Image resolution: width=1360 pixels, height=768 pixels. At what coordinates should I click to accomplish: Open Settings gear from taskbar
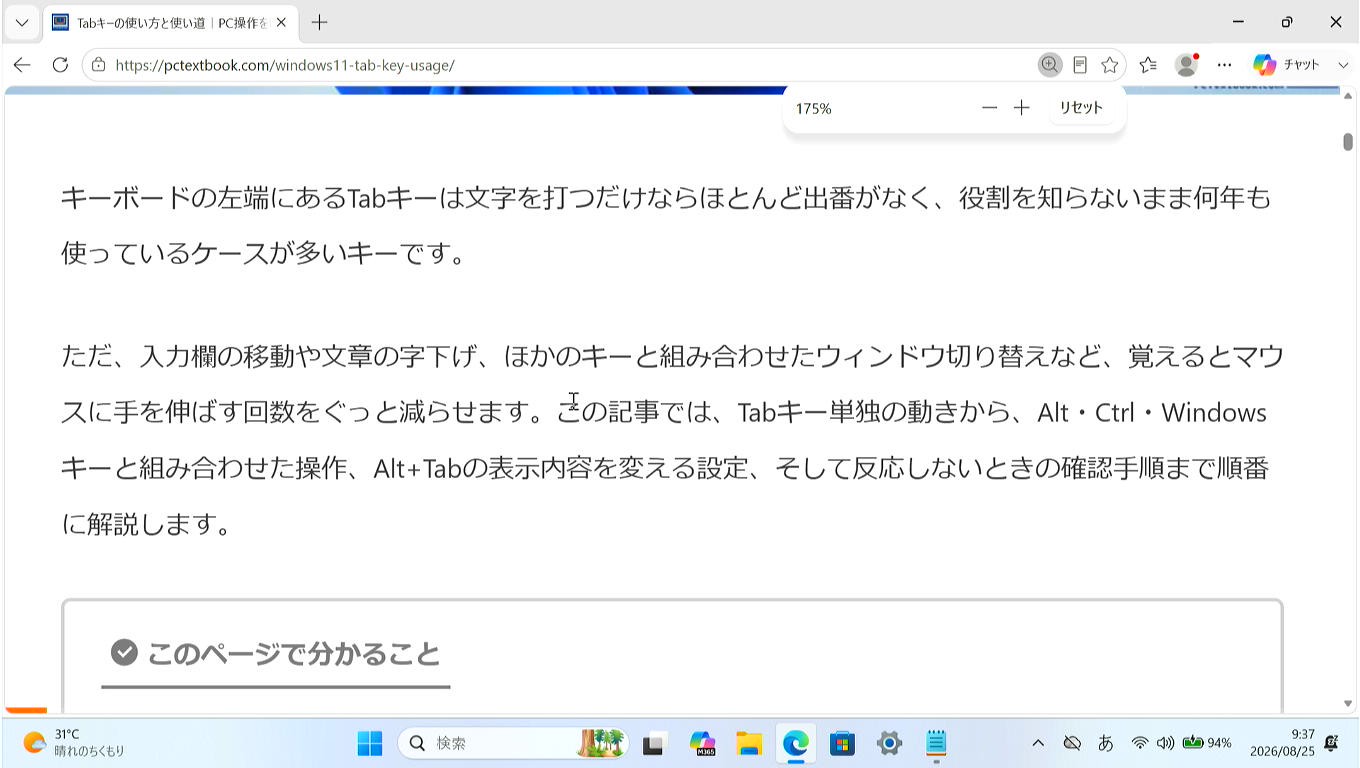tap(889, 743)
